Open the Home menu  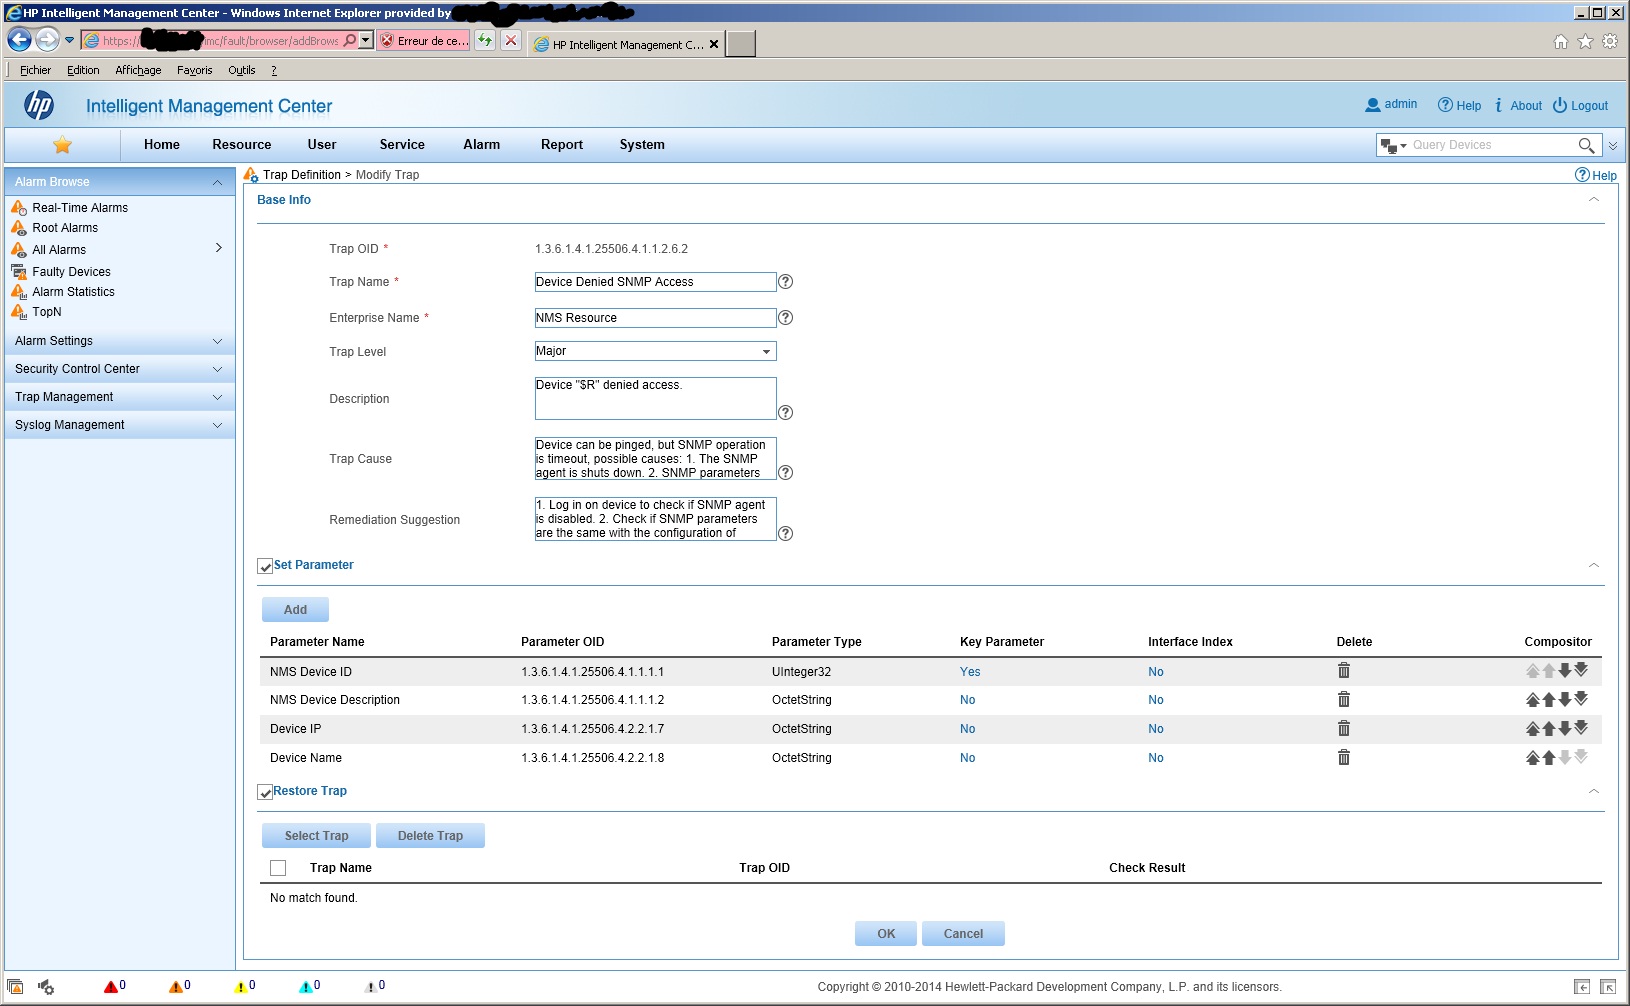(162, 145)
